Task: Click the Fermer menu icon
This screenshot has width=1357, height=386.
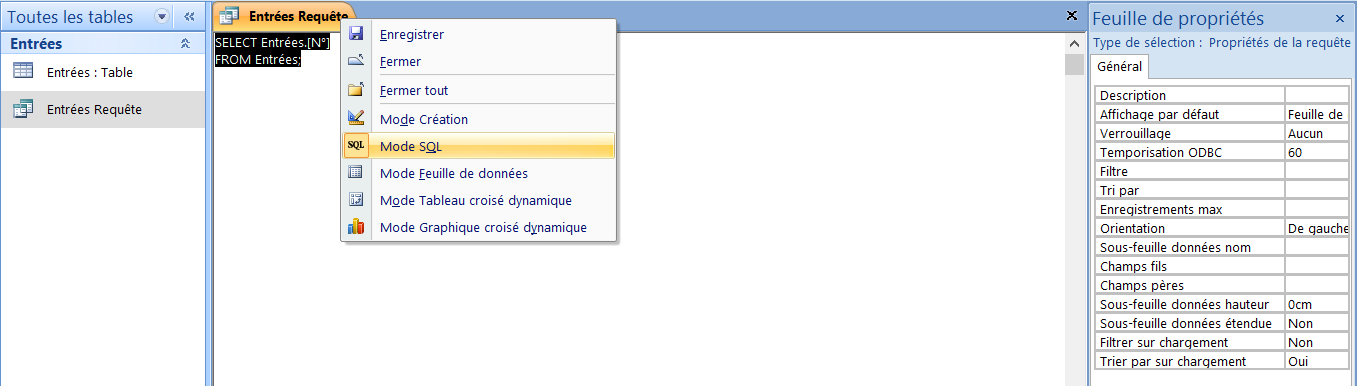Action: pos(356,61)
